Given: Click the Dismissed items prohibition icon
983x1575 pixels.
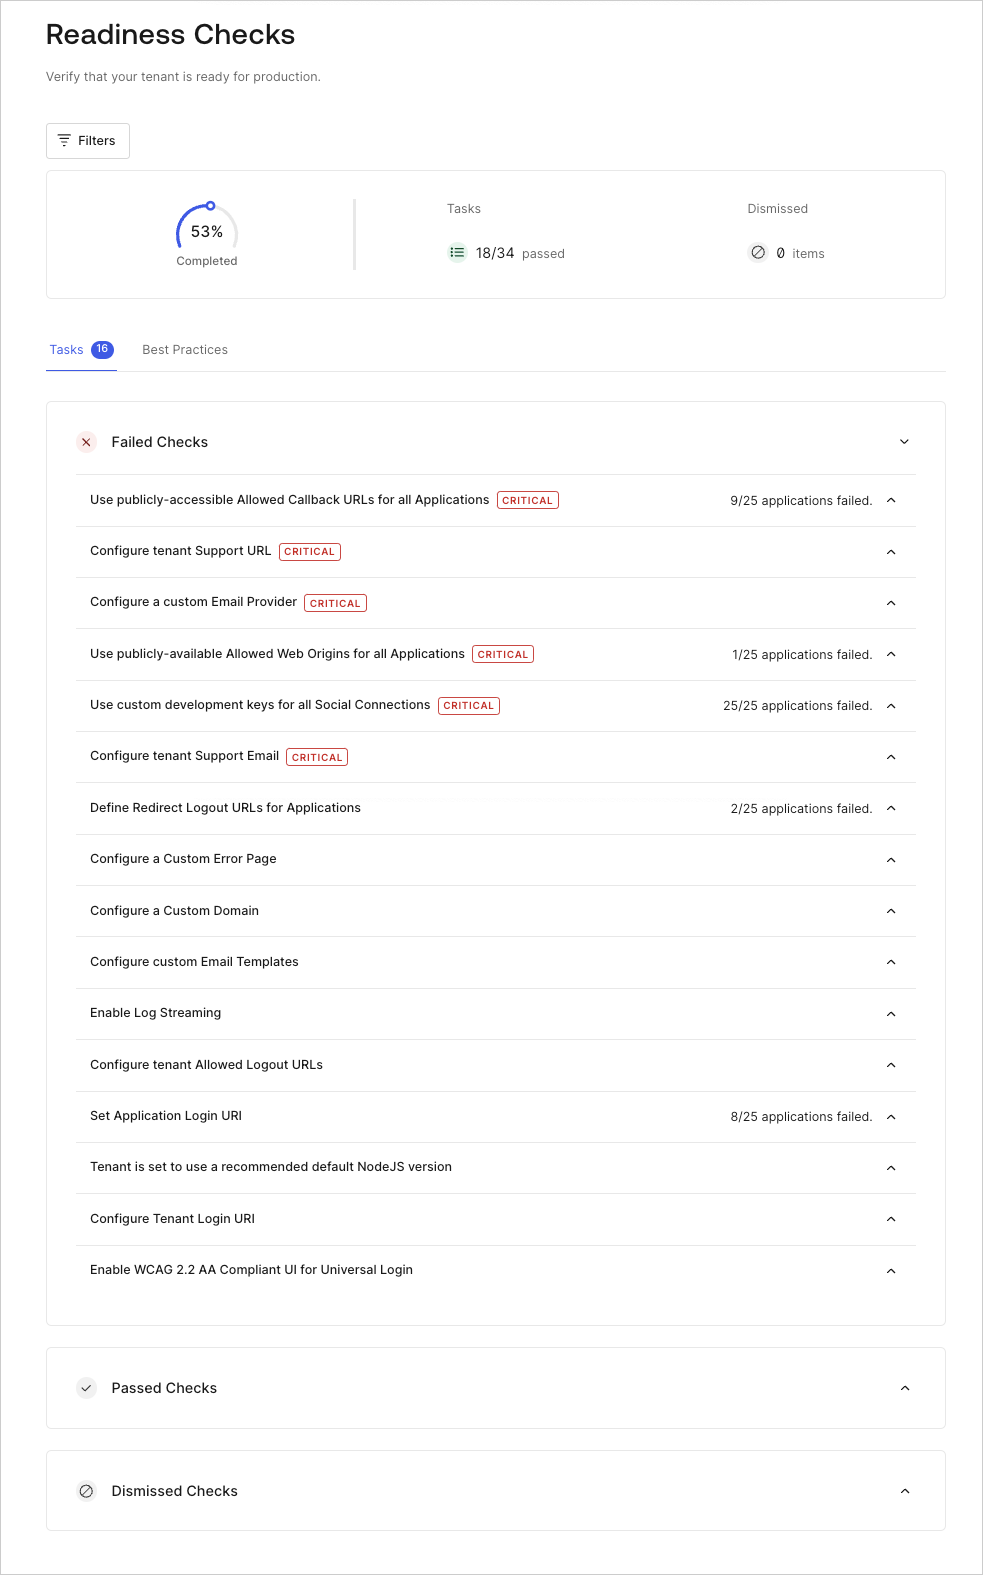Looking at the screenshot, I should point(758,253).
